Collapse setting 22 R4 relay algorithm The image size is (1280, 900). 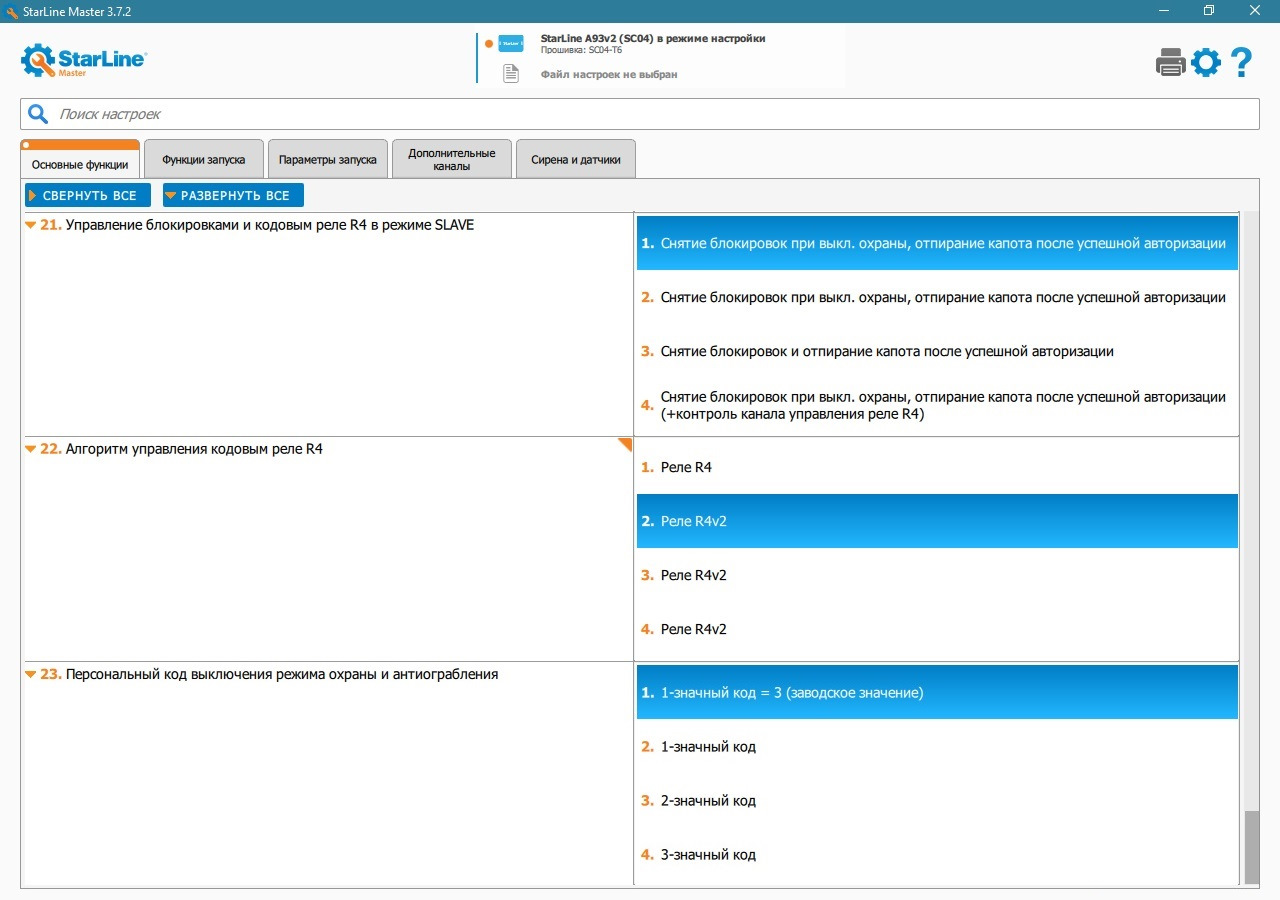pos(30,449)
